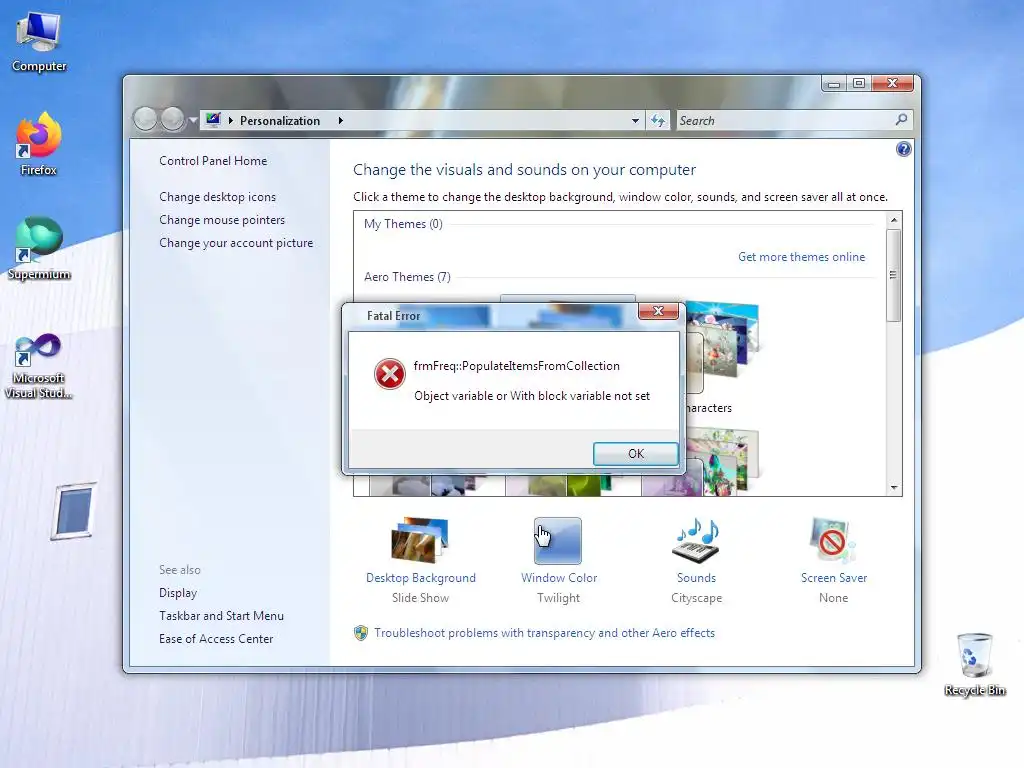Click the Window Color text link
This screenshot has height=768, width=1024.
[x=559, y=578]
